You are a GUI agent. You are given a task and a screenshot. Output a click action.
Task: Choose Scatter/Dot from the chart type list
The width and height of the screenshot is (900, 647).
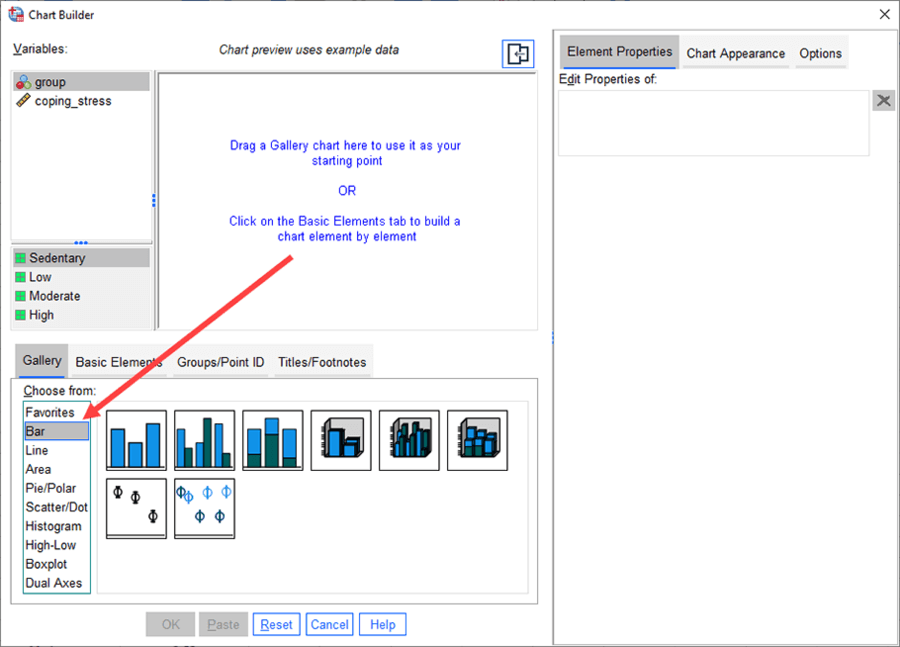pos(56,507)
